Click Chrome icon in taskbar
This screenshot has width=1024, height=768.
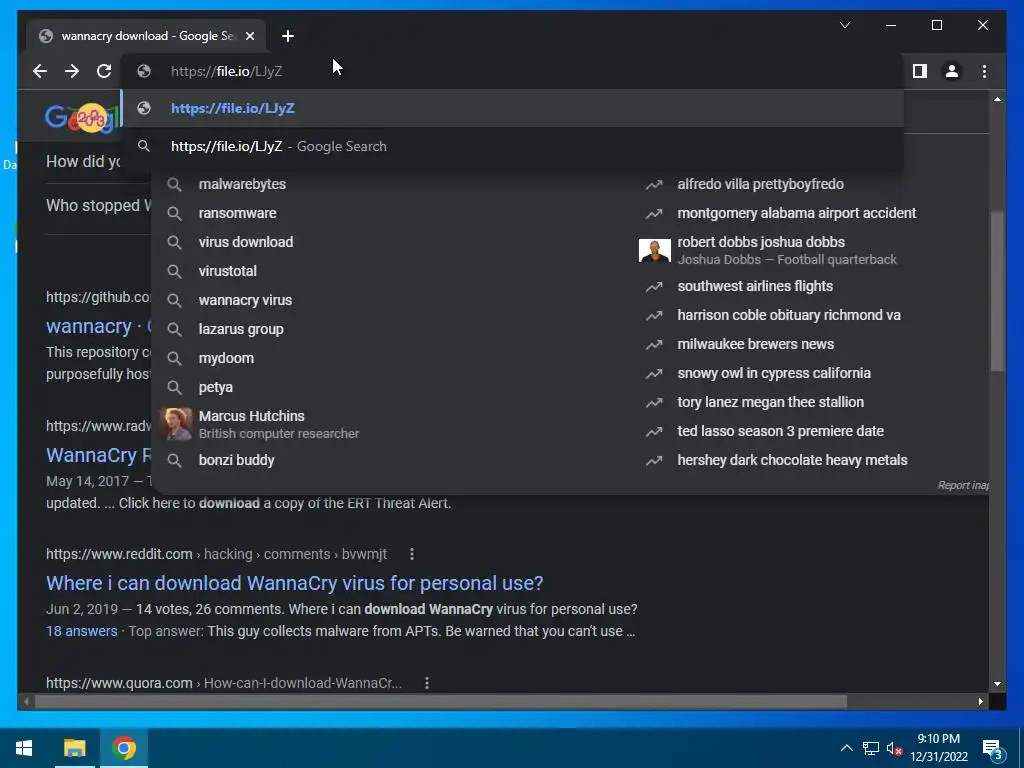(x=124, y=748)
